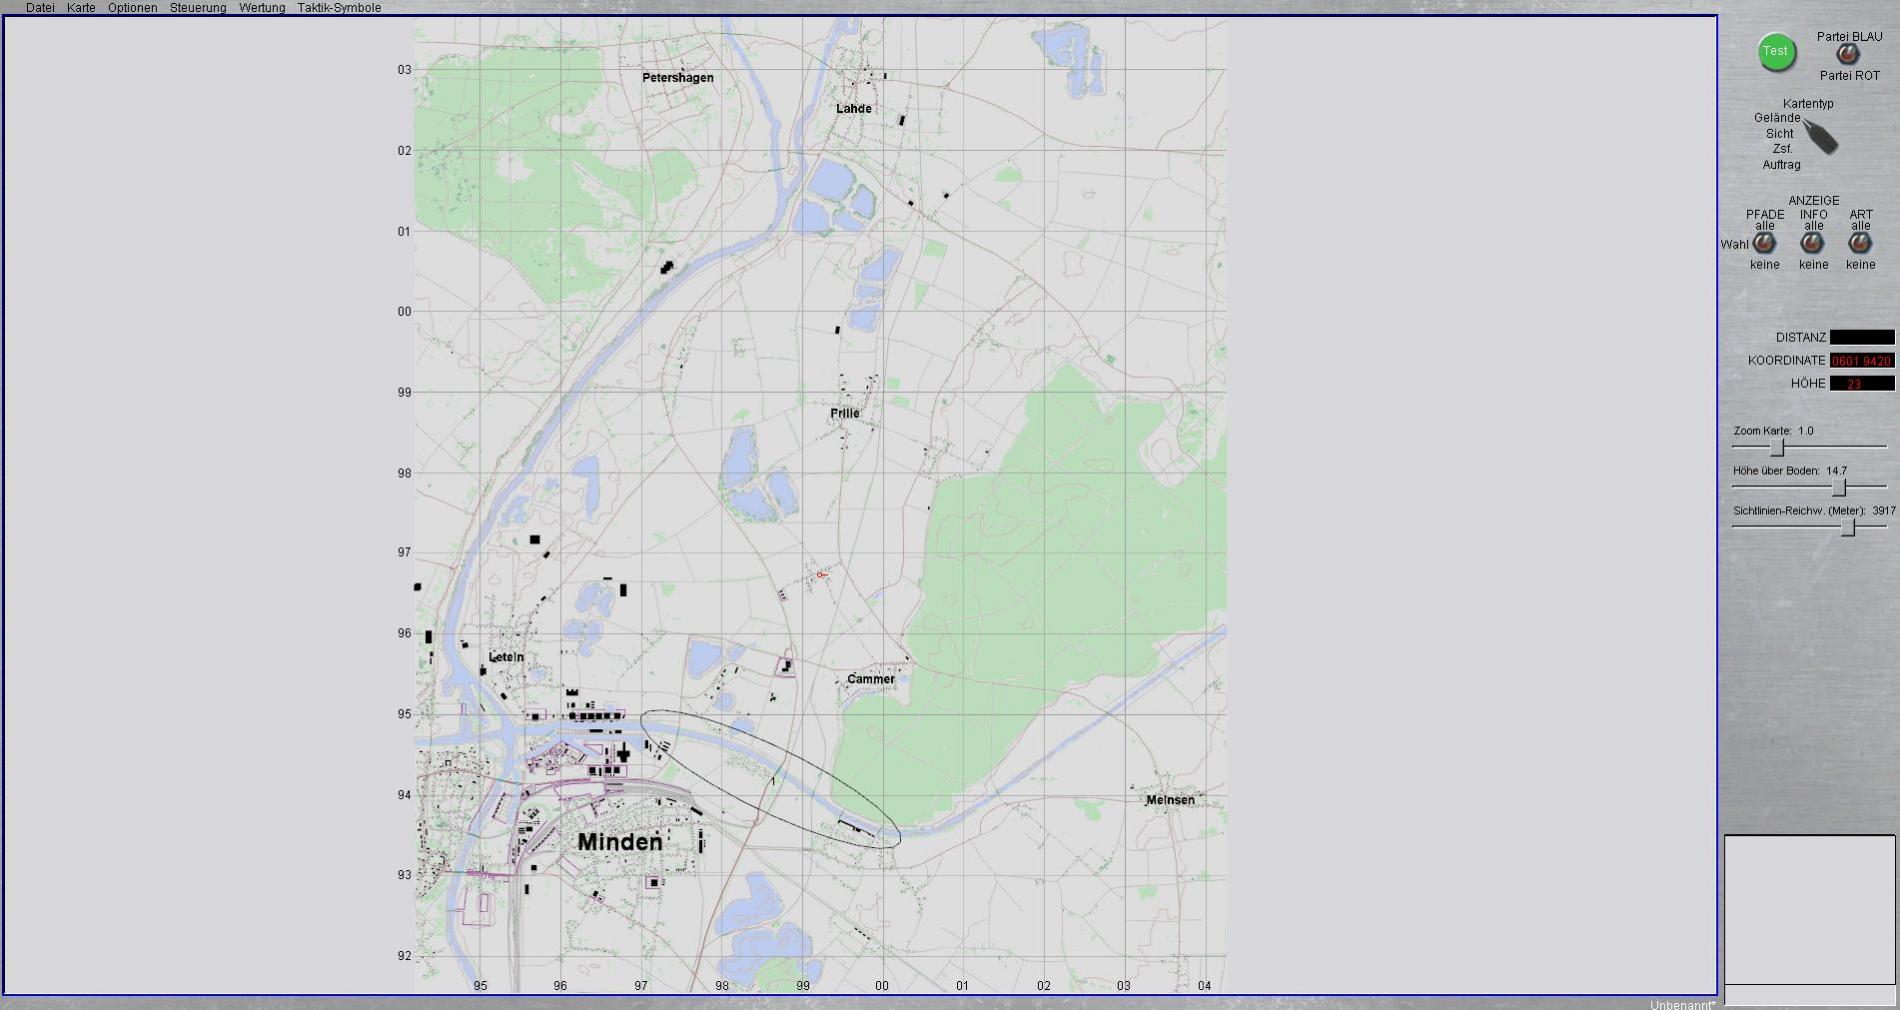The height and width of the screenshot is (1010, 1900).
Task: Flip the ART display switch
Action: point(1860,243)
